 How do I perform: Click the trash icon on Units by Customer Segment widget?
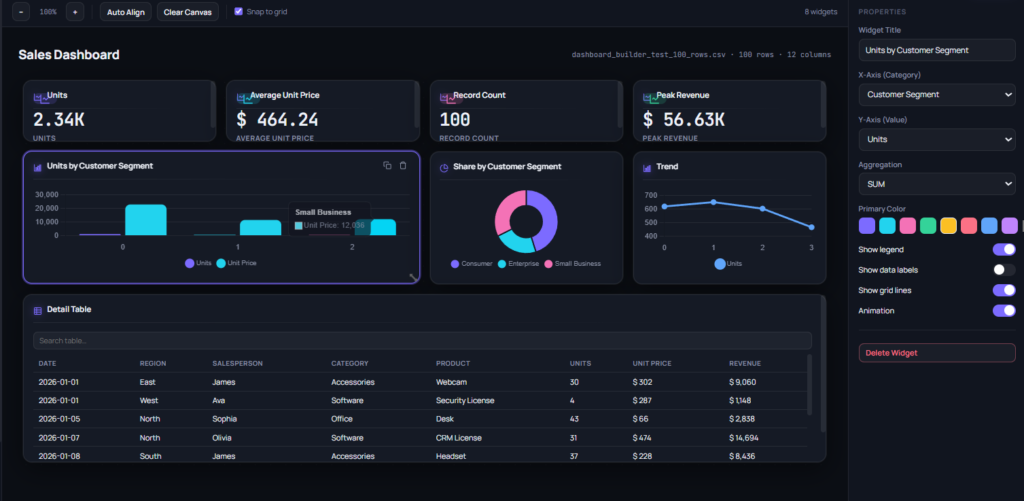403,165
